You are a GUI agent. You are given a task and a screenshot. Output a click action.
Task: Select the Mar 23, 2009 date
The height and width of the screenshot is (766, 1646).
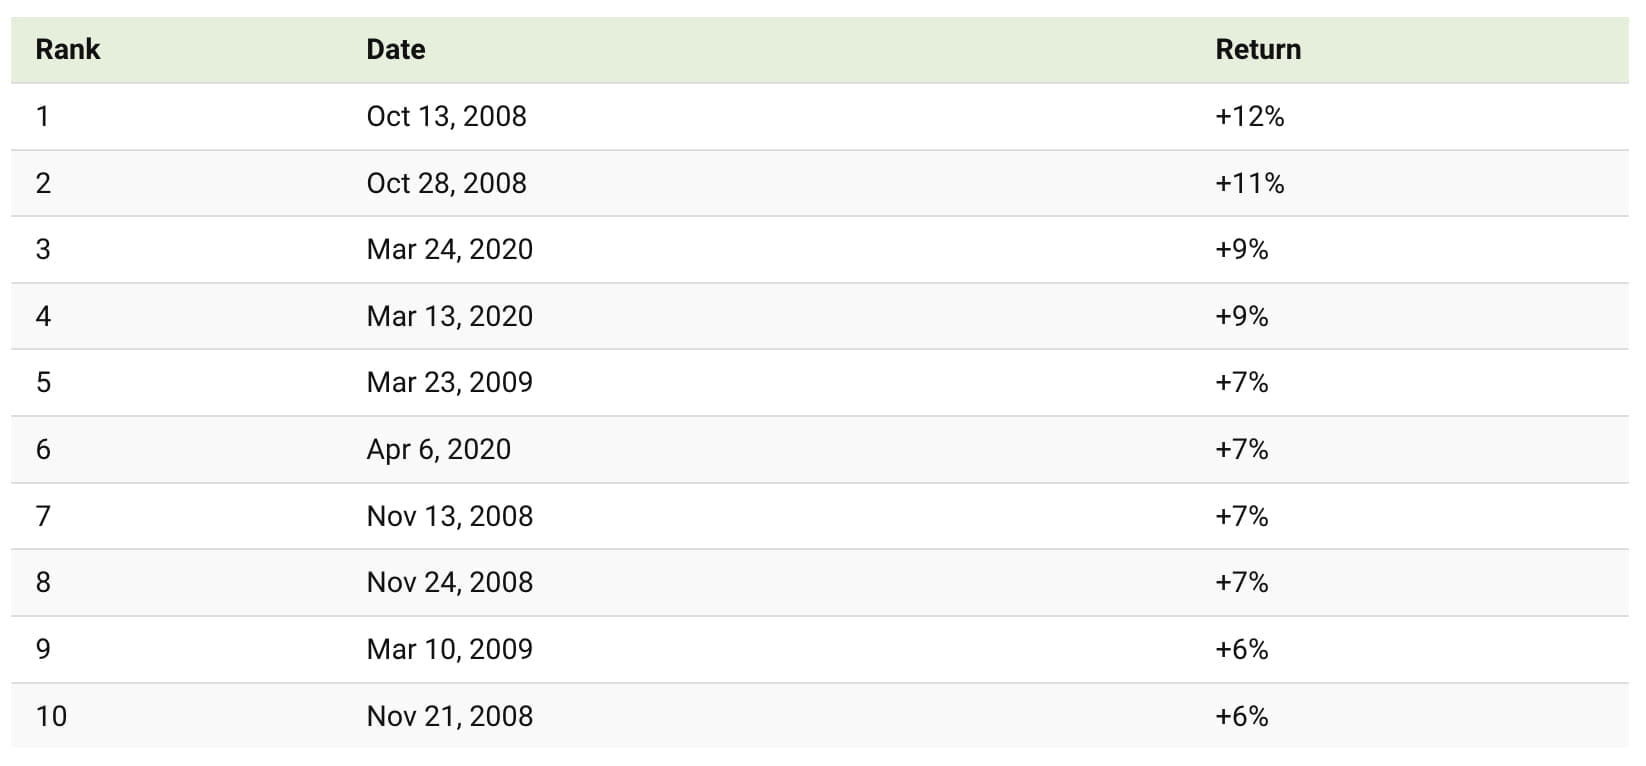[x=449, y=382]
